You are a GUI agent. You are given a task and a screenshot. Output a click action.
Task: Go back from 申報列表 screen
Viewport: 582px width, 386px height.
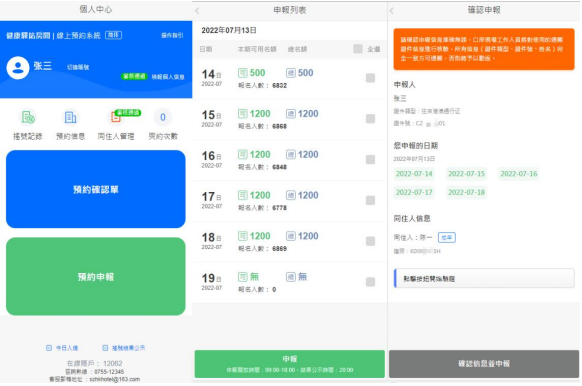197,11
